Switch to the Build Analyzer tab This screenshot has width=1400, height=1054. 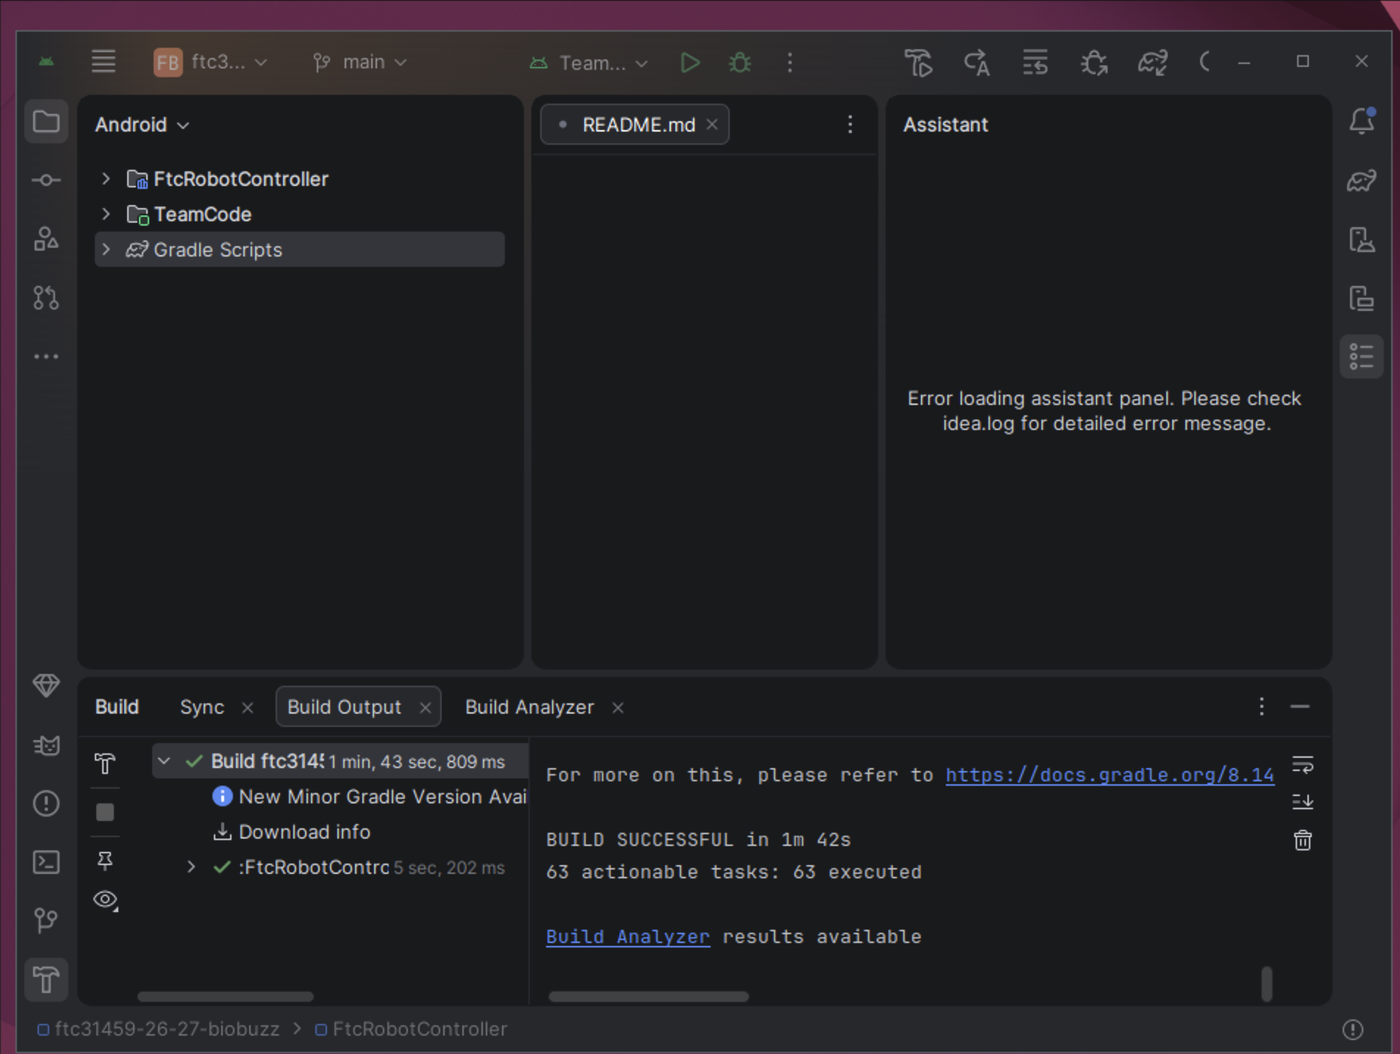click(x=529, y=707)
